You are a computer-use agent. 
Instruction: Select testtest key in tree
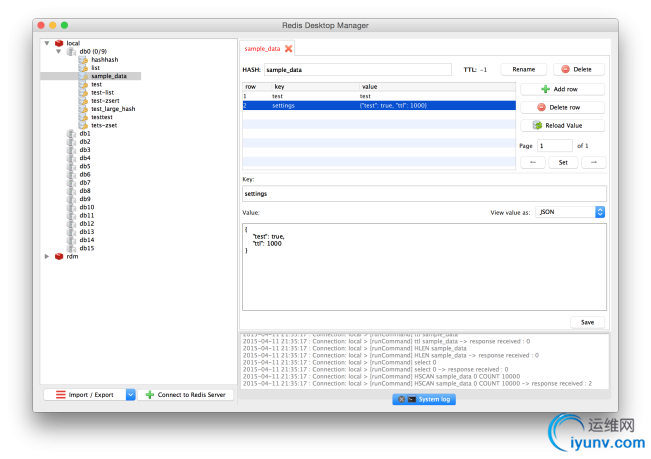(102, 117)
